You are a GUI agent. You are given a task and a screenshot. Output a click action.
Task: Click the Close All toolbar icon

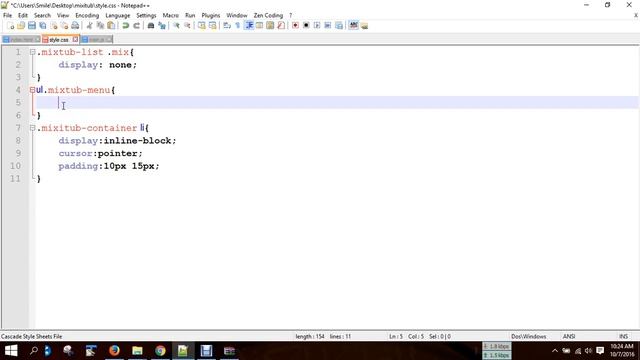(x=64, y=26)
